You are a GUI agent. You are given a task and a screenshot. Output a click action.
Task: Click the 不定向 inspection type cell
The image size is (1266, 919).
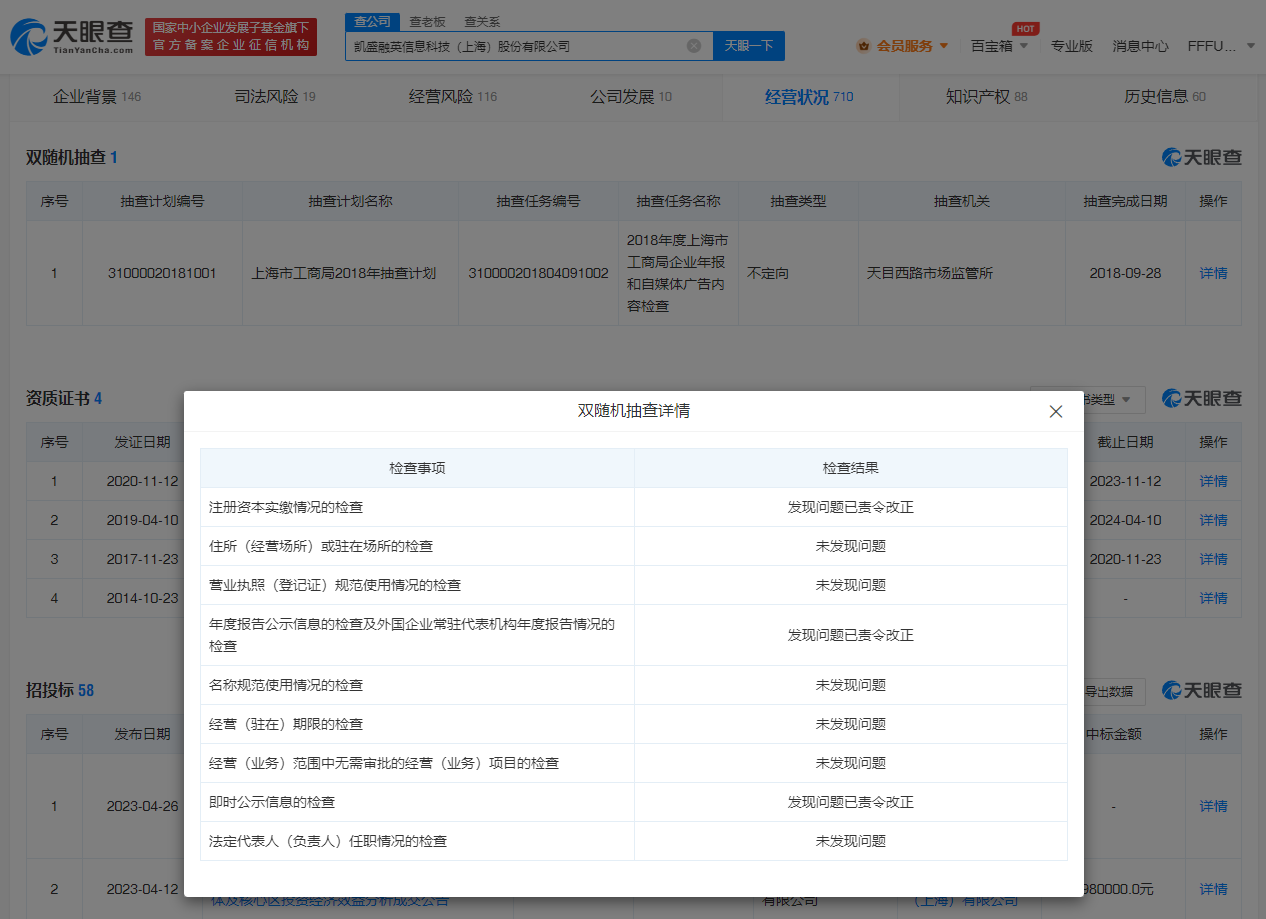(767, 273)
